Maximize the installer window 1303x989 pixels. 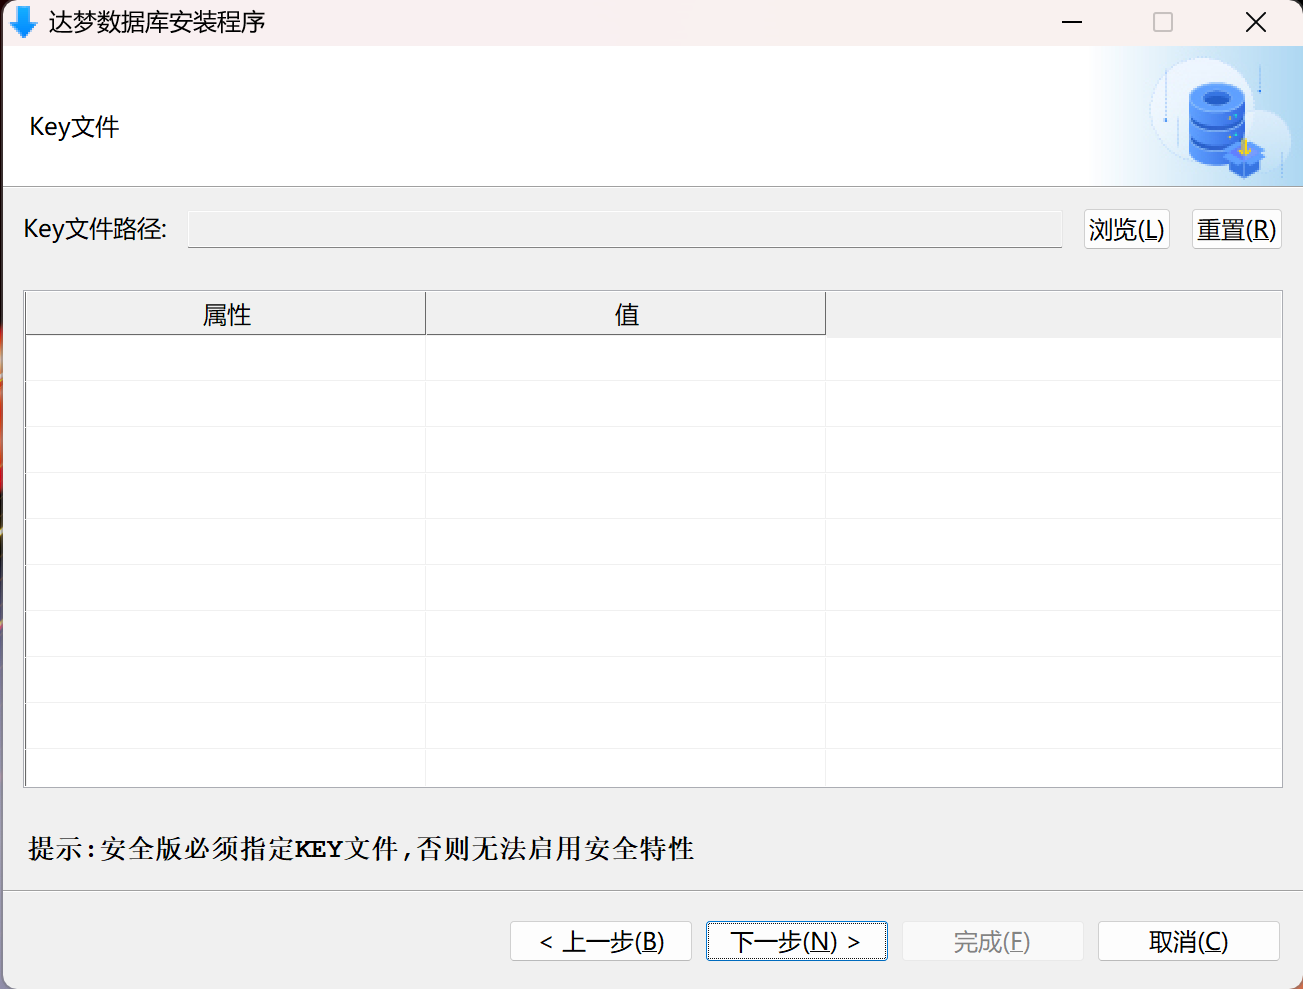coord(1163,22)
